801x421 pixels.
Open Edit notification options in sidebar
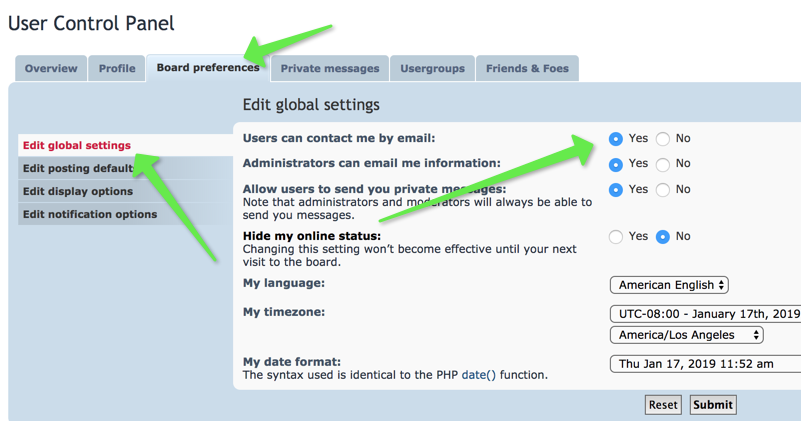(x=90, y=215)
